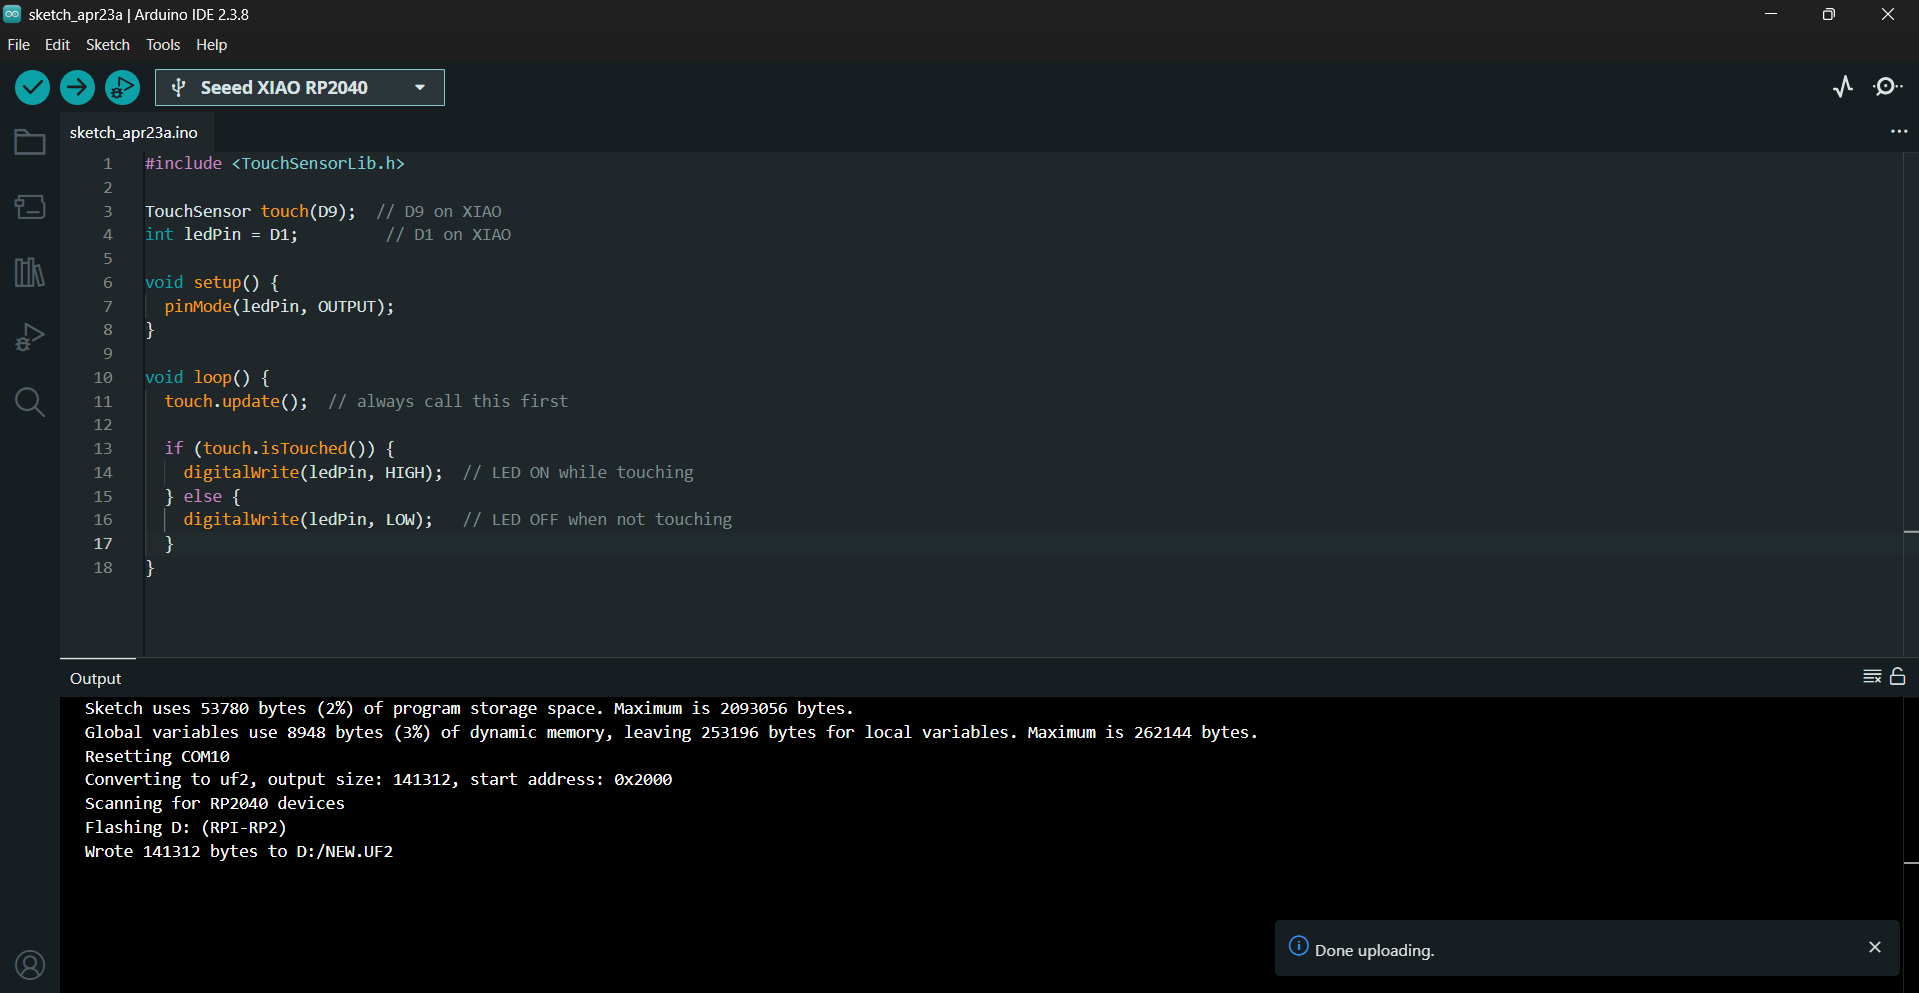Start debugging with the debug play button

click(x=122, y=88)
